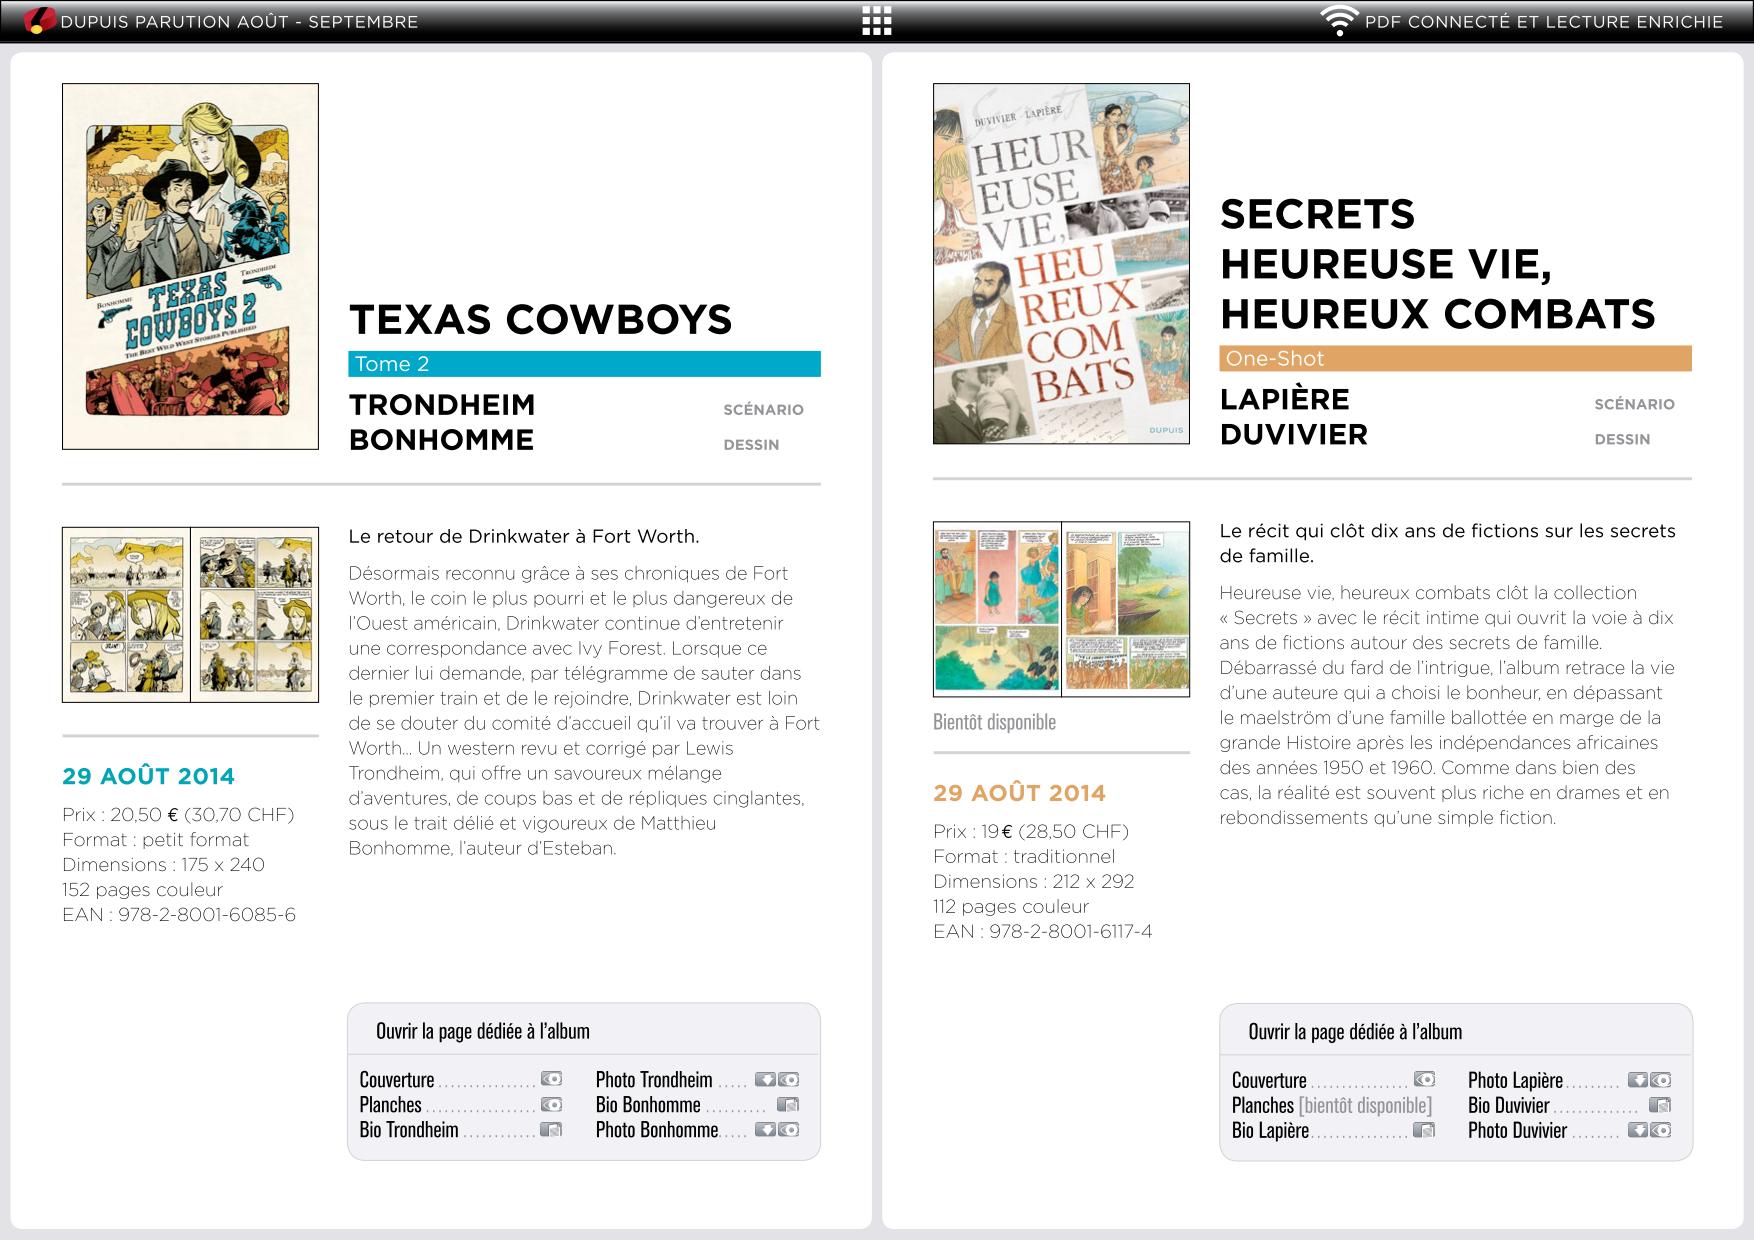Viewport: 1754px width, 1240px height.
Task: View Texas Cowboys Couverture eye icon
Action: pos(551,1079)
